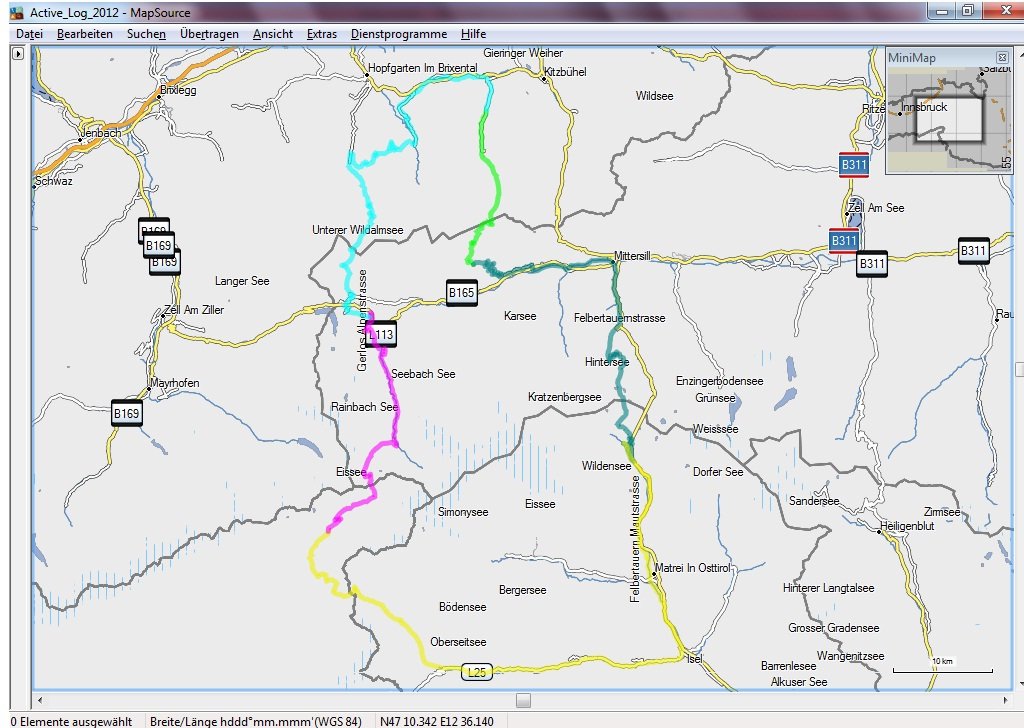
Task: Open the Übertragen menu
Action: [209, 34]
